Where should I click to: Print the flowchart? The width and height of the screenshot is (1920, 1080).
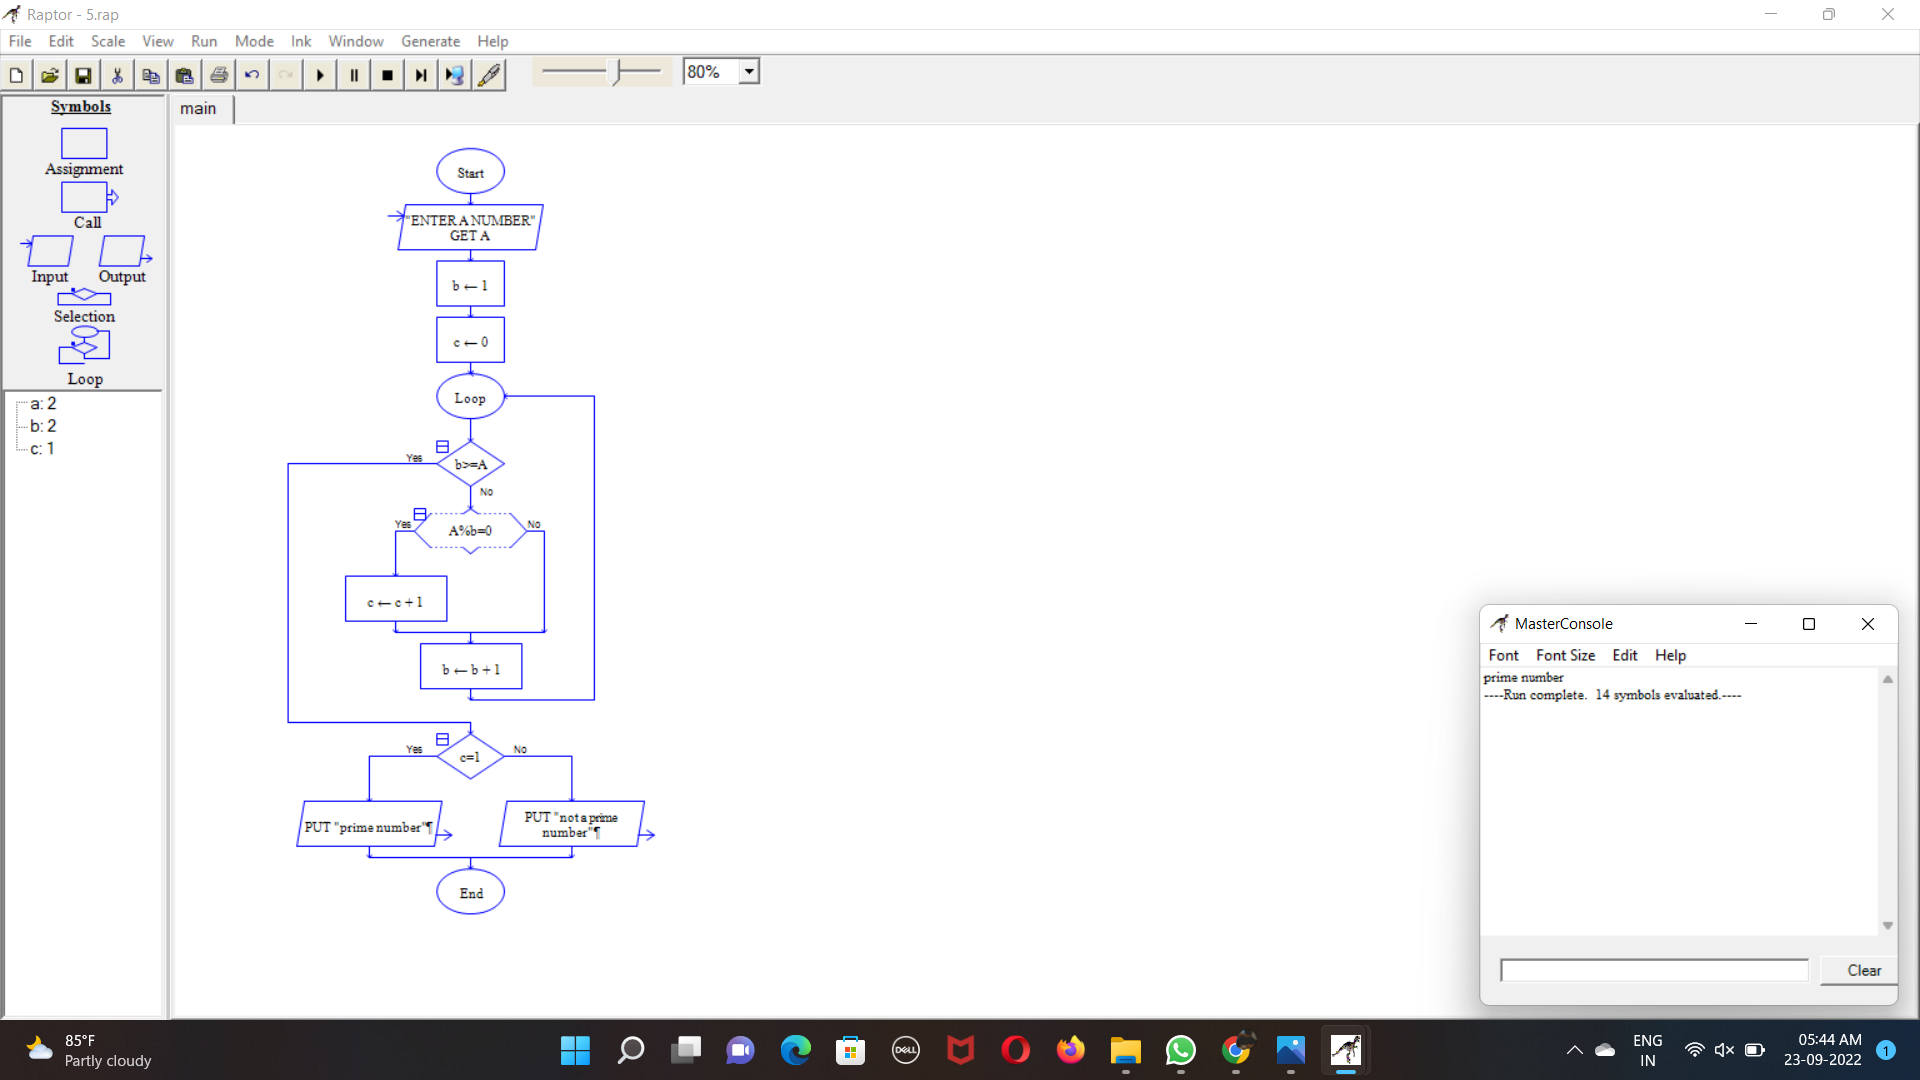[x=219, y=75]
